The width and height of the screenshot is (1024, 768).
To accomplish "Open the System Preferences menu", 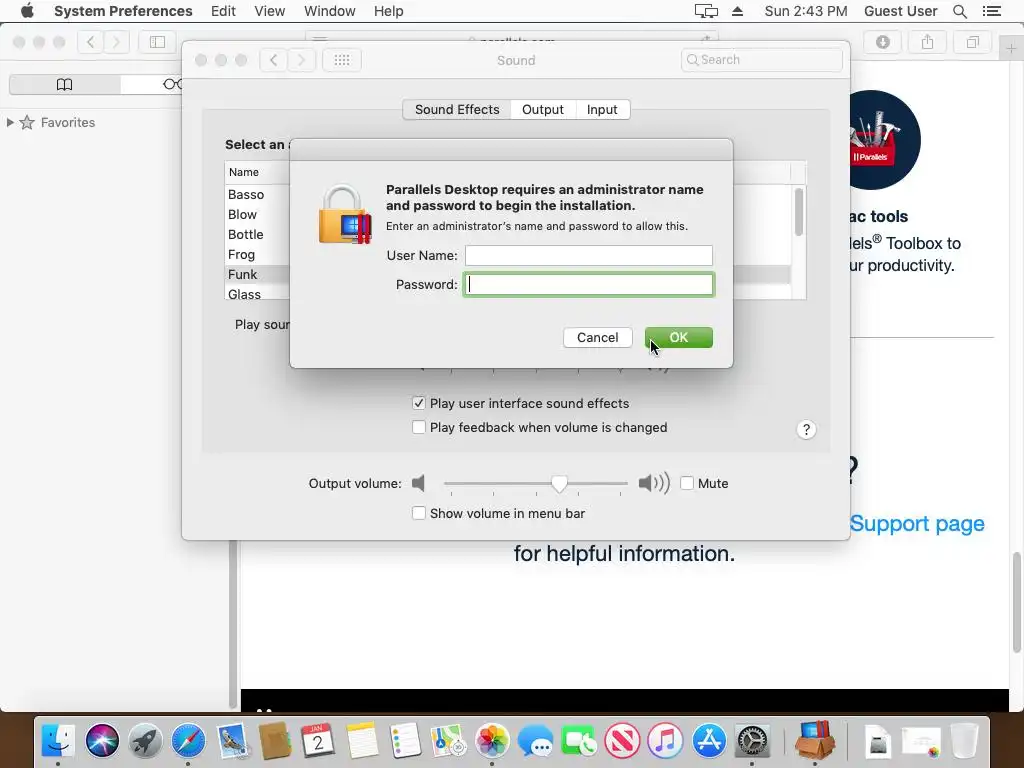I will 123,11.
